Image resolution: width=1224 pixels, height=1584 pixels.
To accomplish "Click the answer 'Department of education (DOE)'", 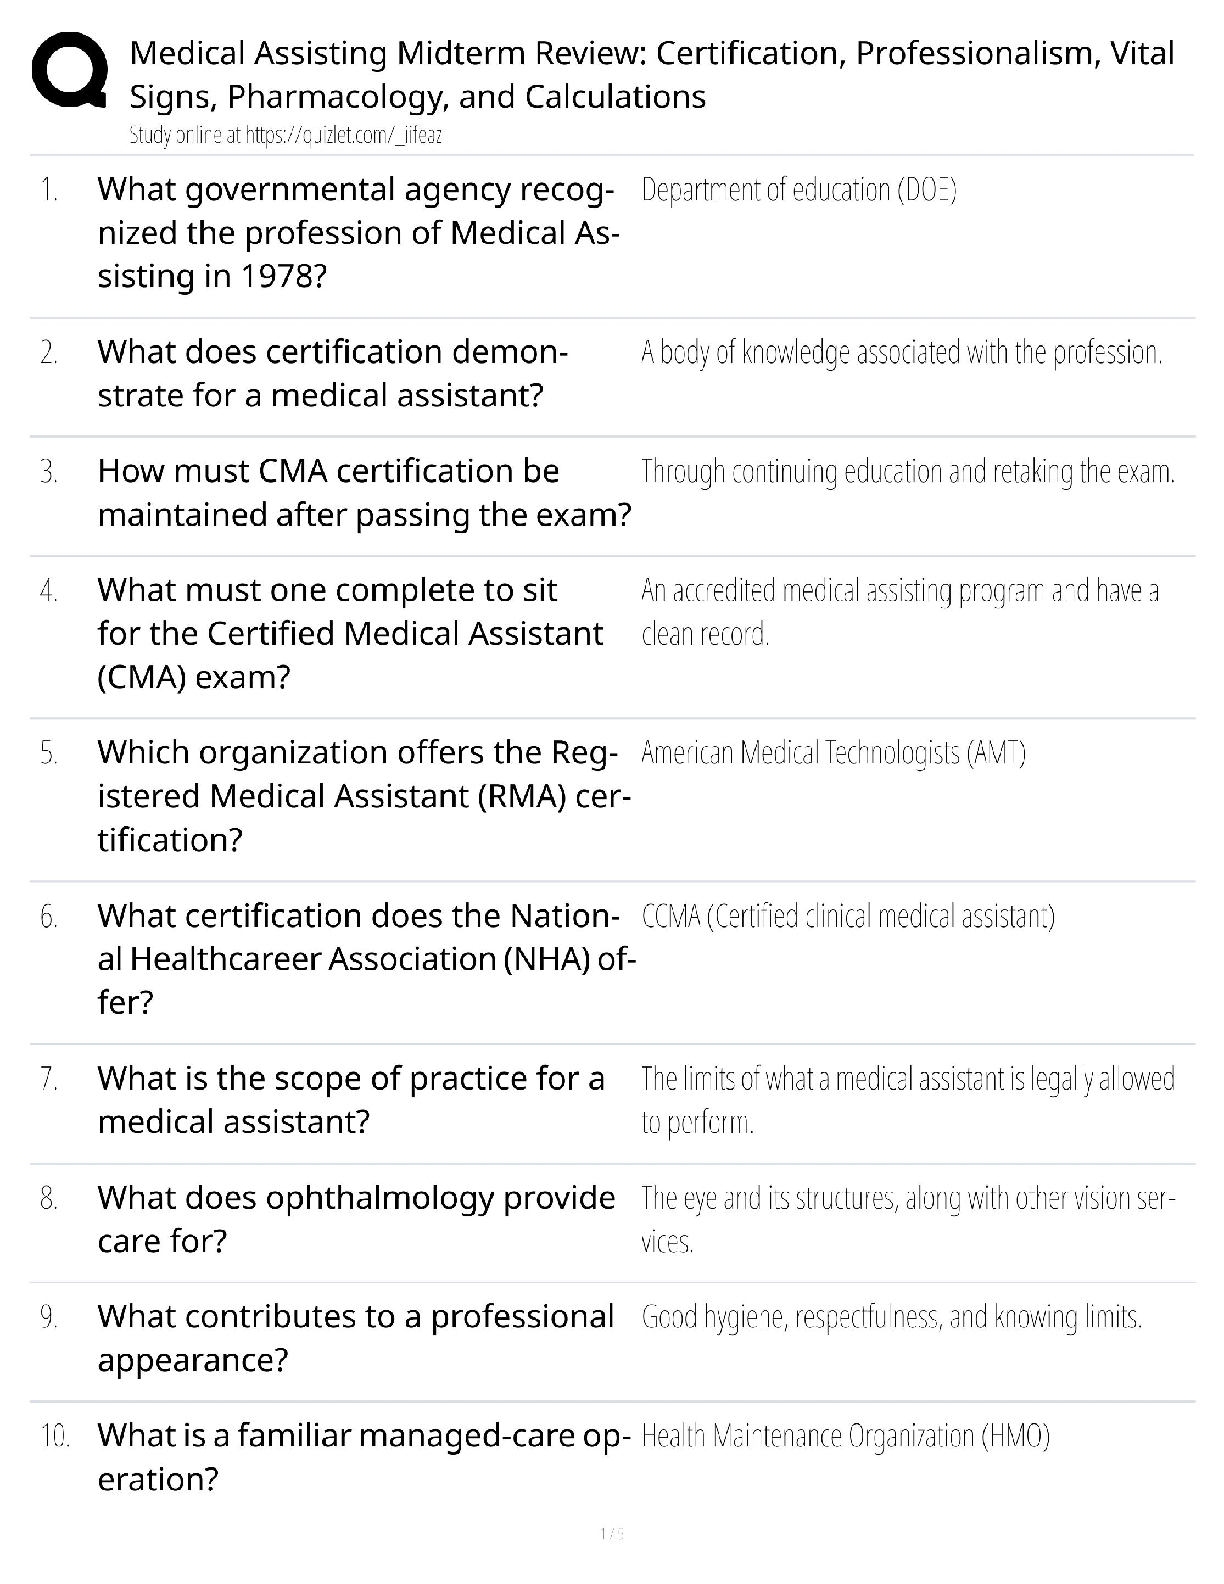I will 798,190.
